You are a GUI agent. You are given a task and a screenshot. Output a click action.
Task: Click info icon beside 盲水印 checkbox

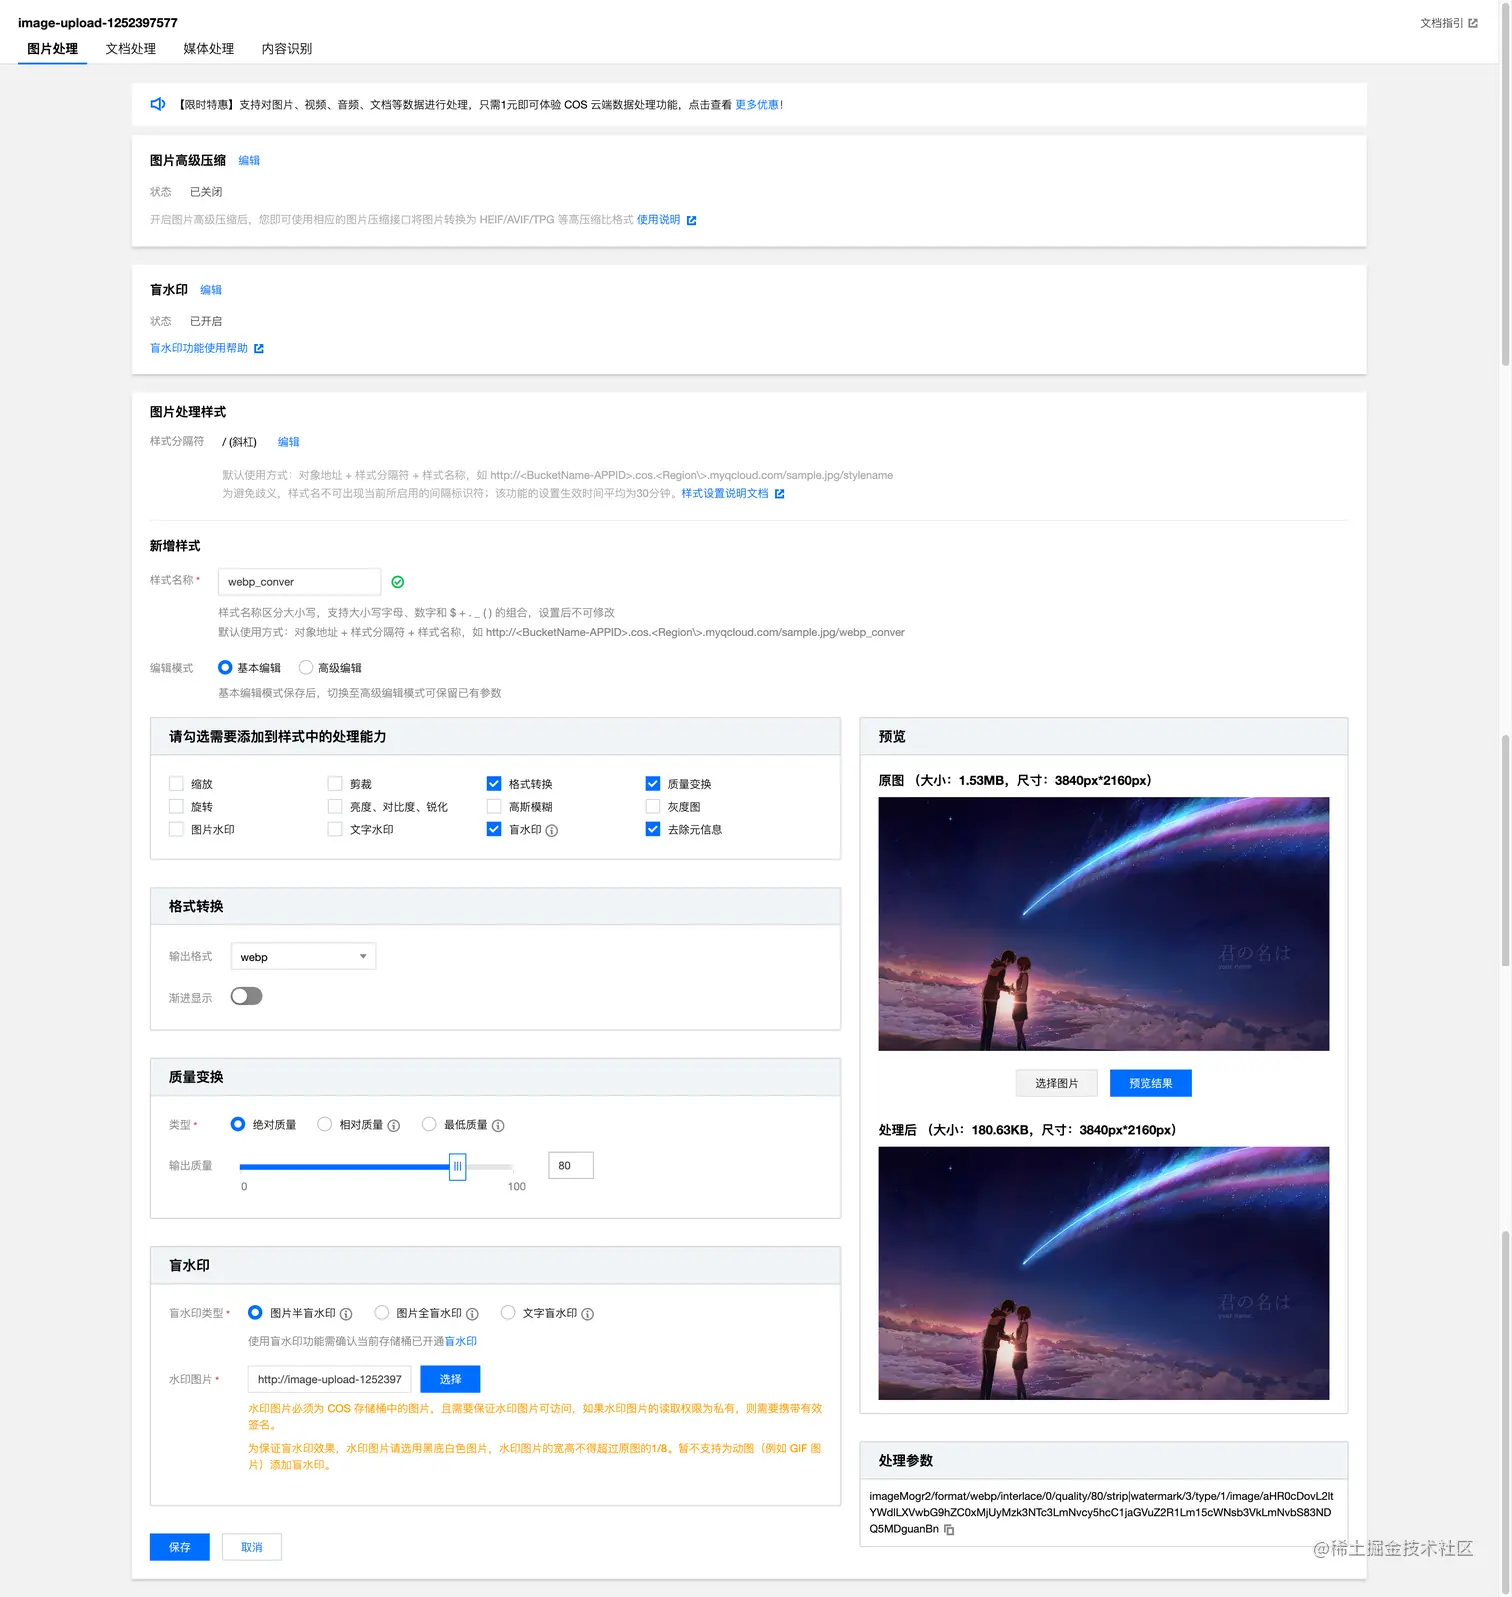(x=552, y=830)
